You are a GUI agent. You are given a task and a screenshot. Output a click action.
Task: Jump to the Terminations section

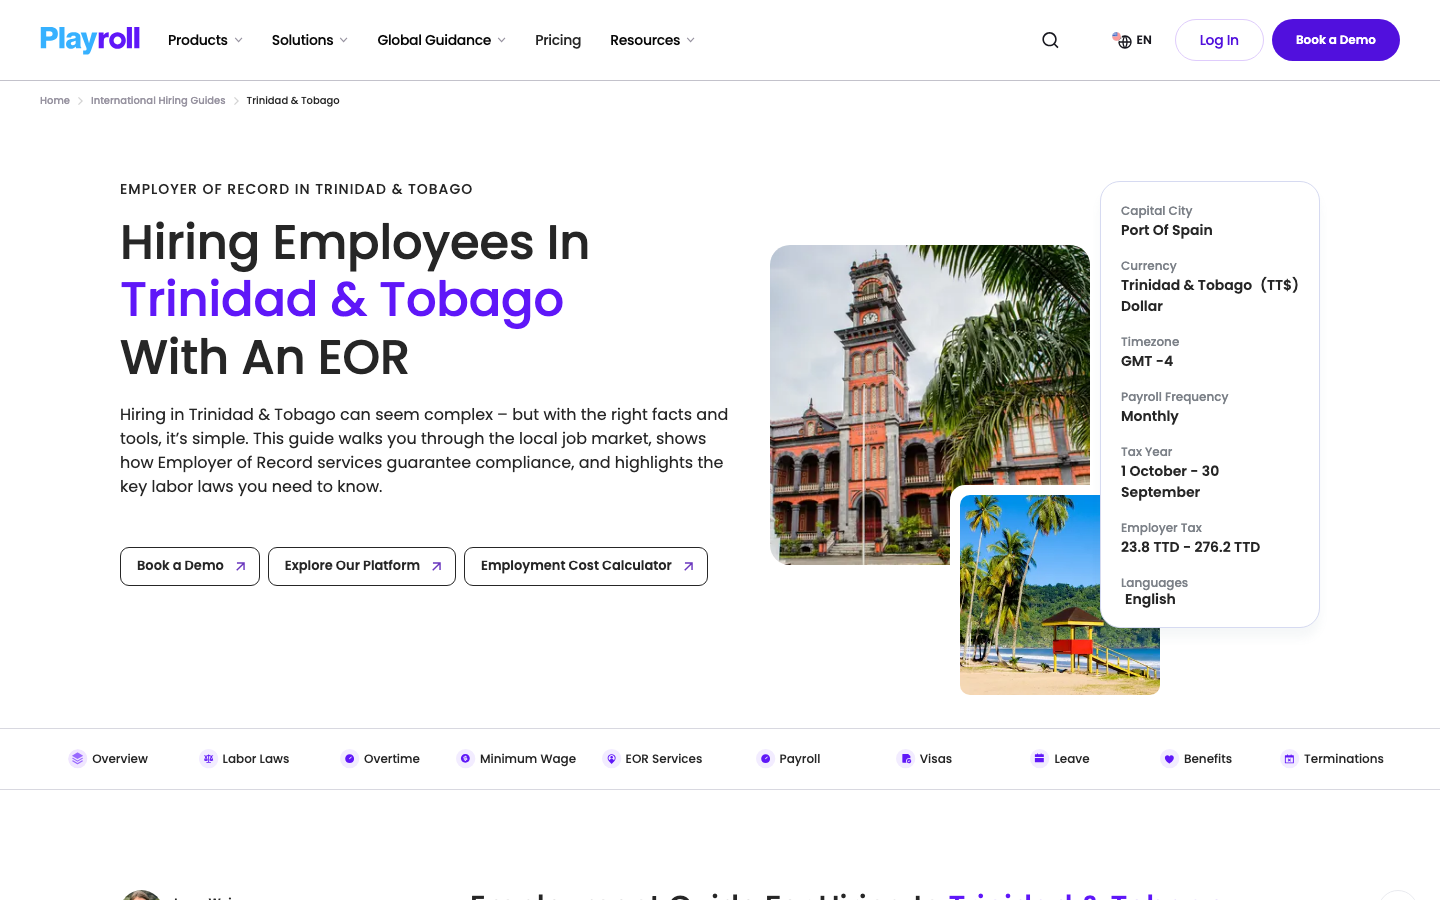click(x=1333, y=759)
